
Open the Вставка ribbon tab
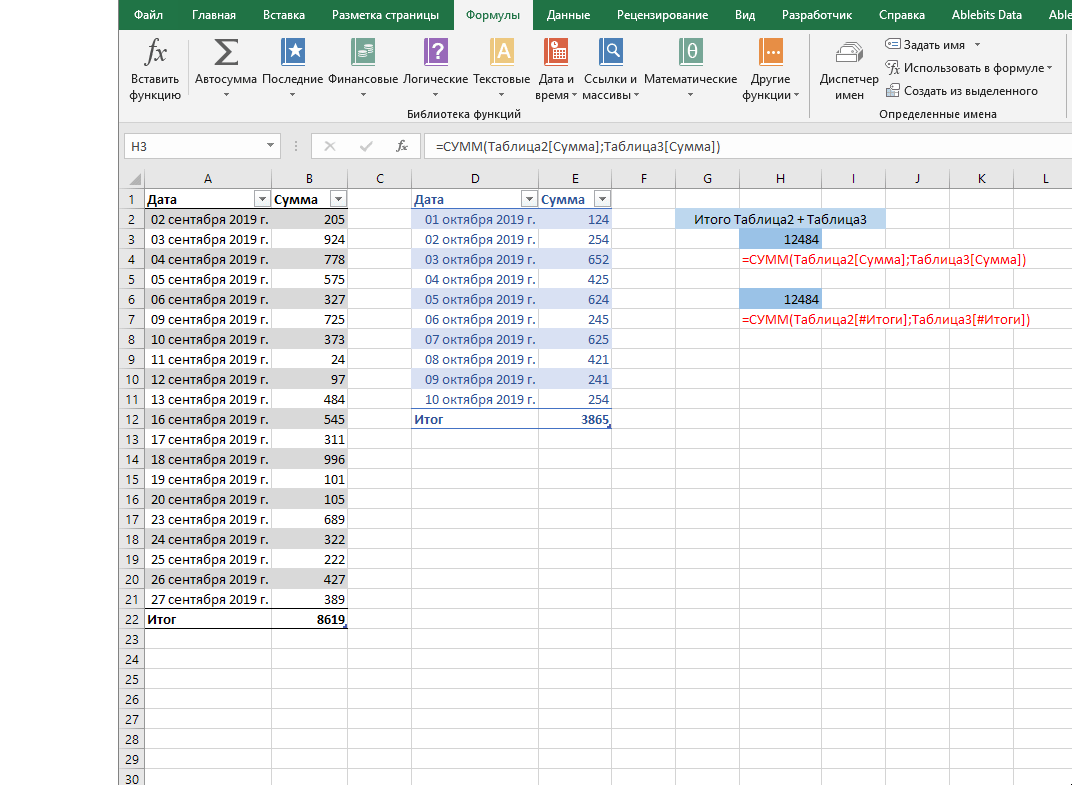284,15
